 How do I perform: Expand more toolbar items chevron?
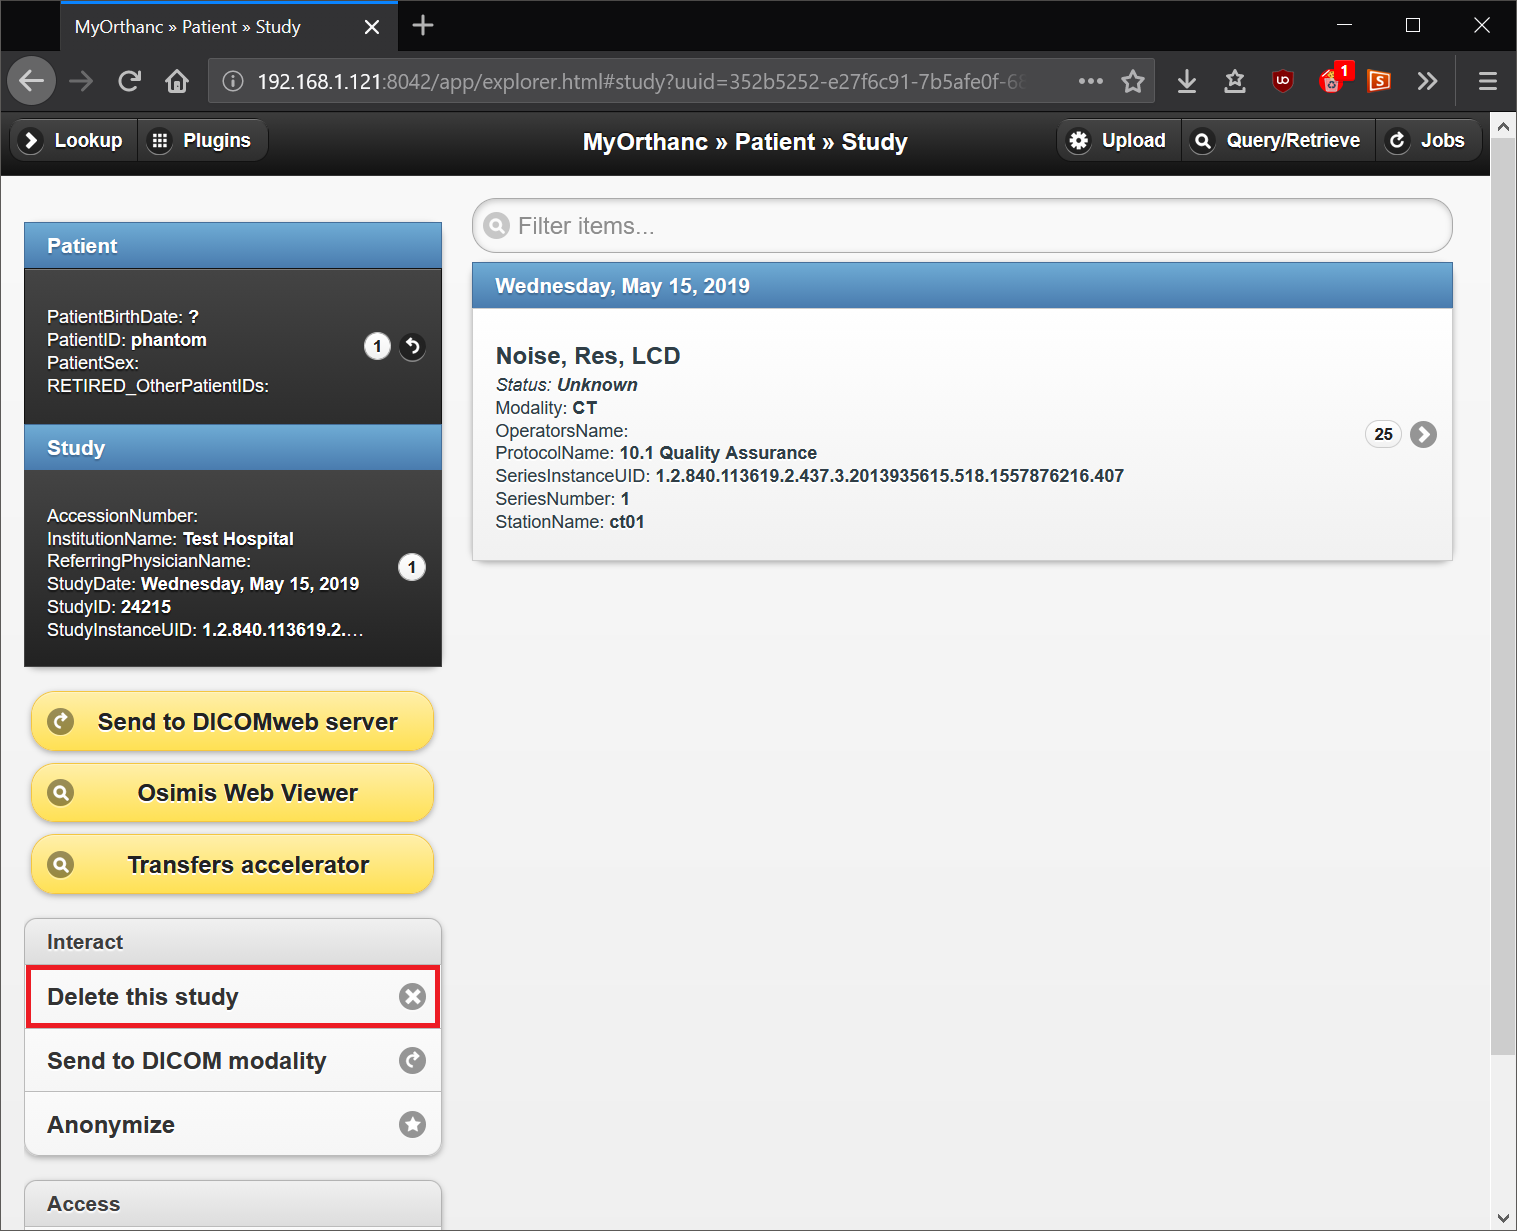[1427, 81]
